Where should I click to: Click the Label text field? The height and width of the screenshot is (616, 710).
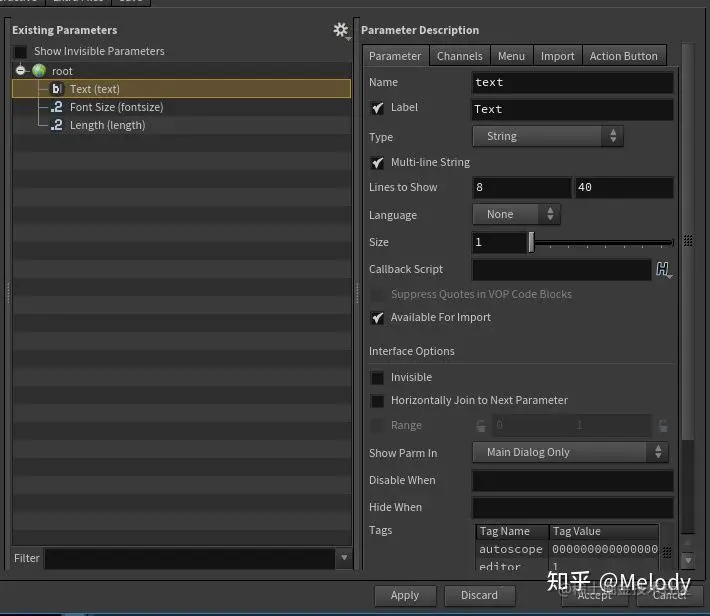click(572, 110)
